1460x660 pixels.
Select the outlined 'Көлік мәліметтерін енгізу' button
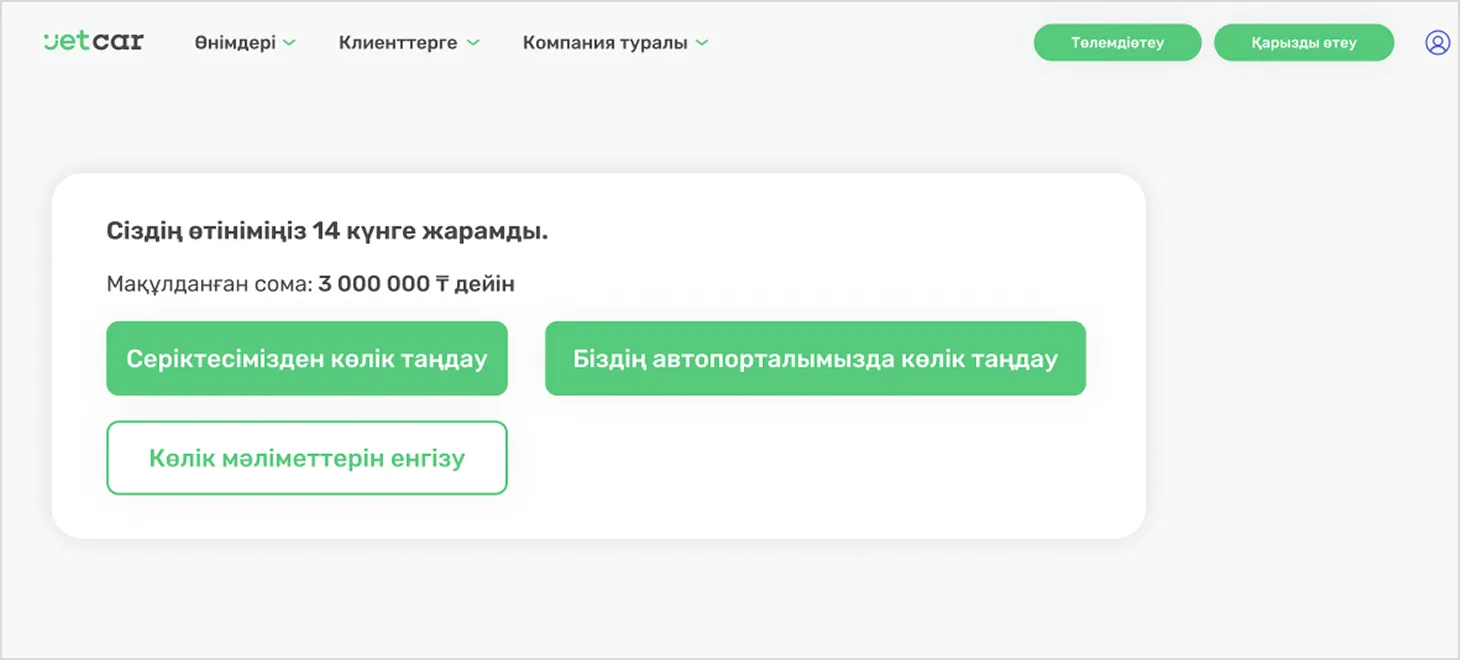(306, 458)
